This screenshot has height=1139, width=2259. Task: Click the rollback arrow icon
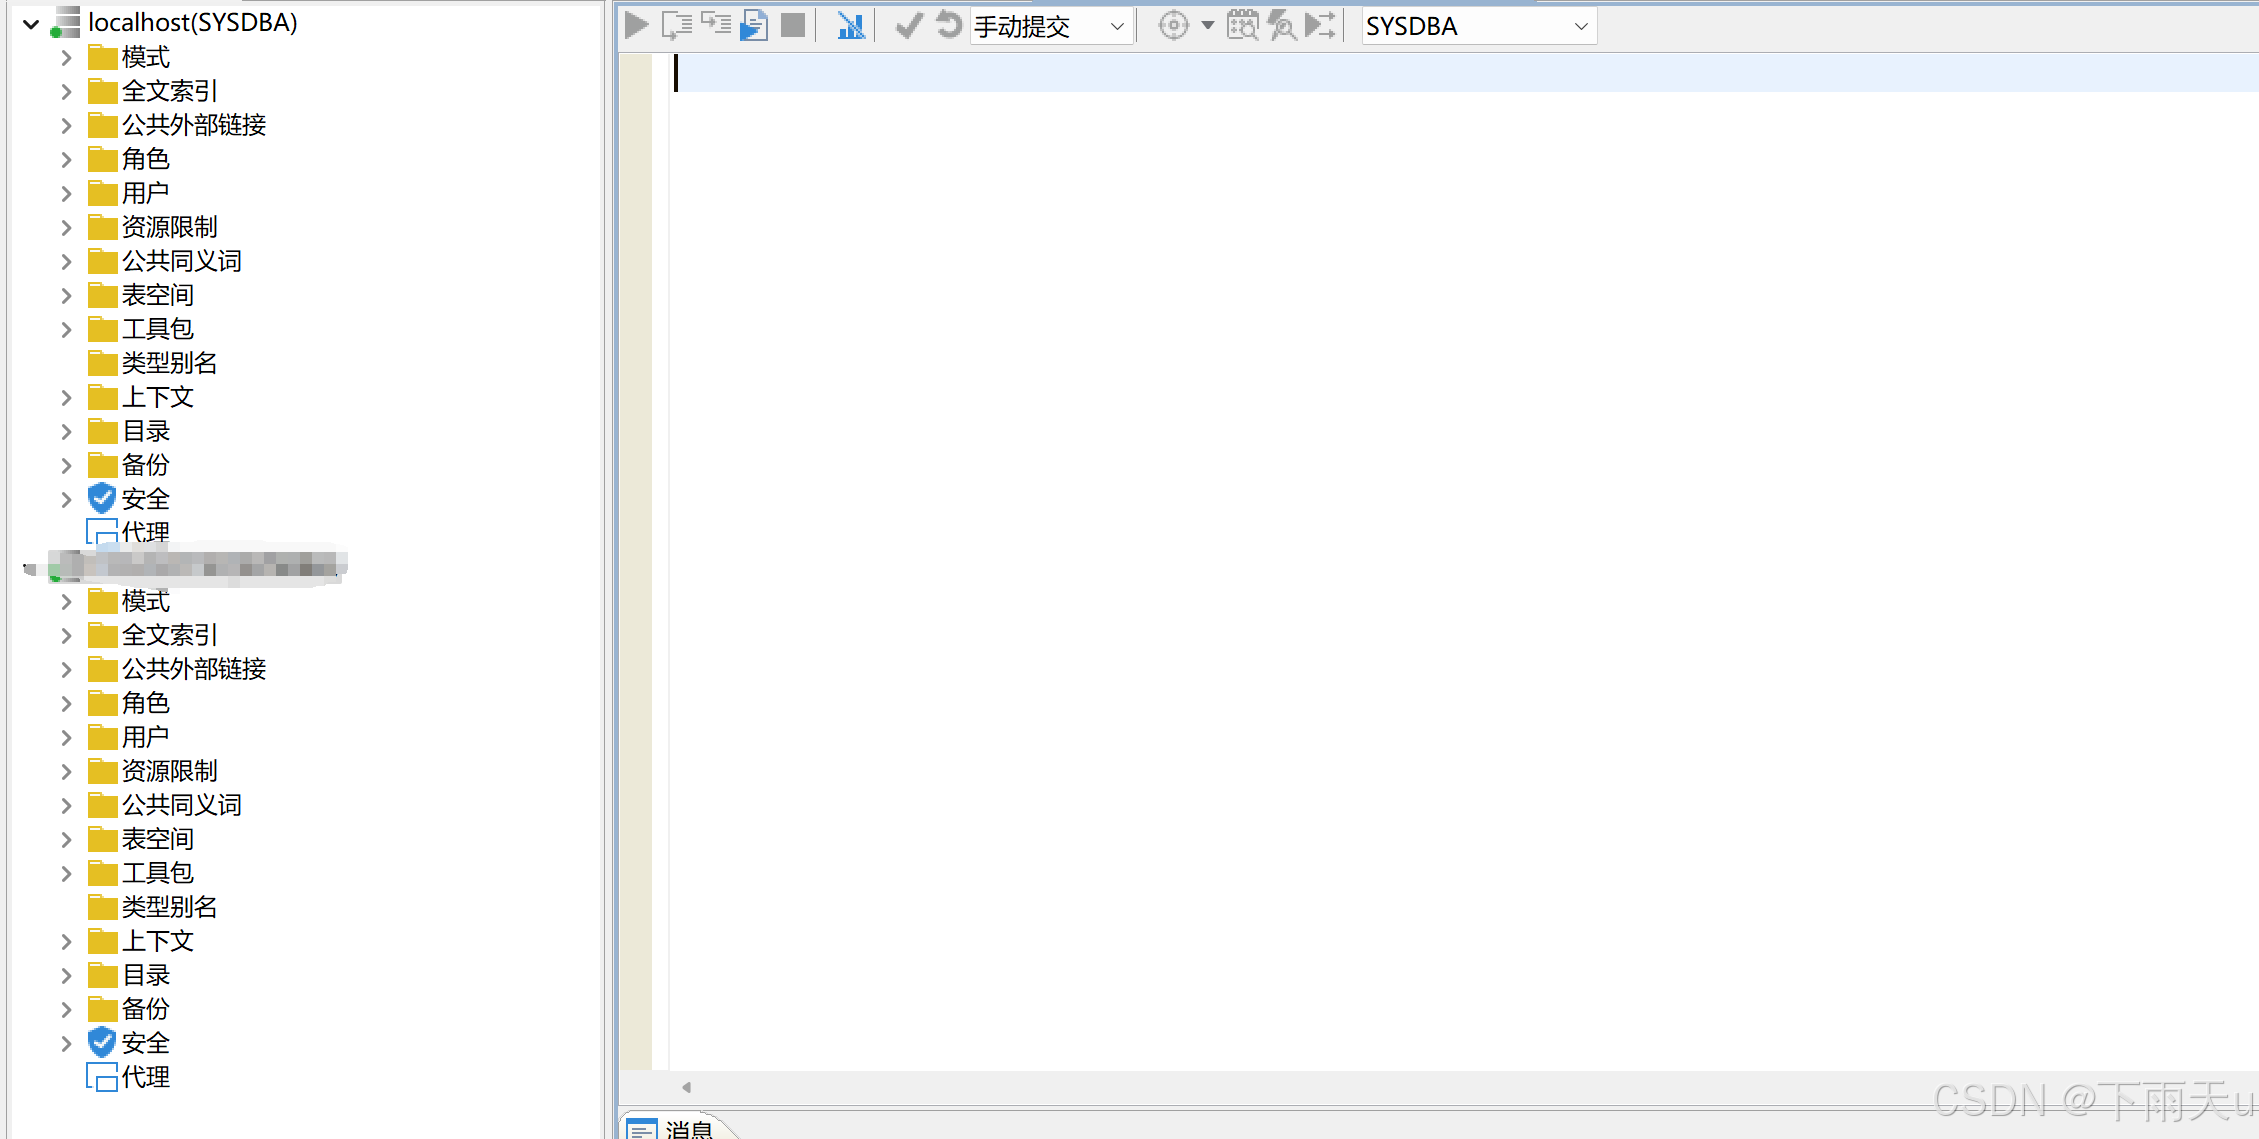point(948,25)
